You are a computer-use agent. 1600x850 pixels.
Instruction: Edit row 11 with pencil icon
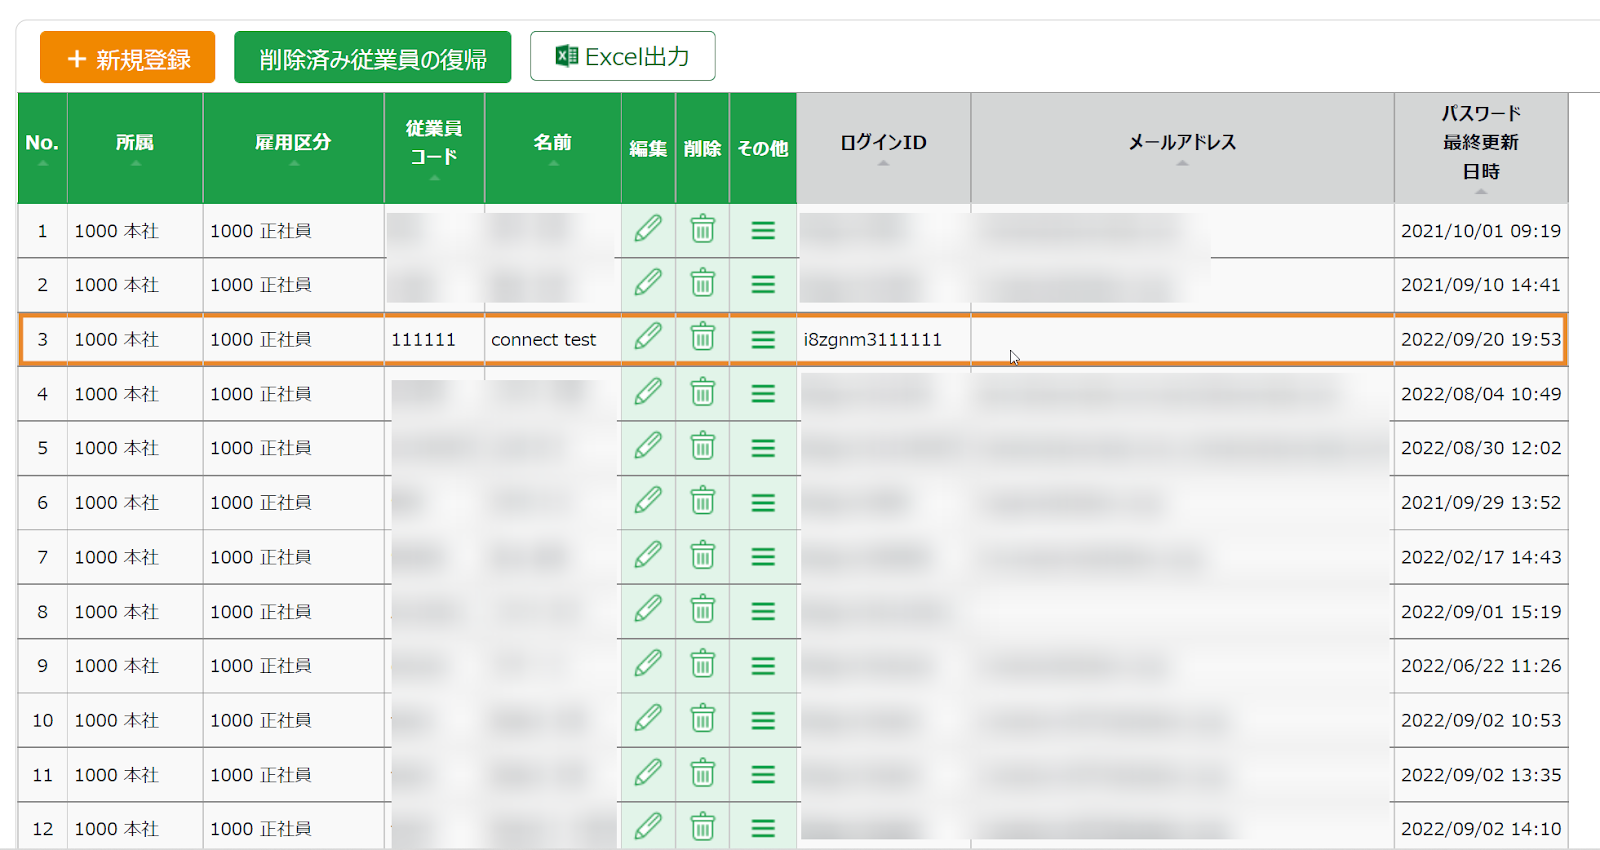pos(648,773)
